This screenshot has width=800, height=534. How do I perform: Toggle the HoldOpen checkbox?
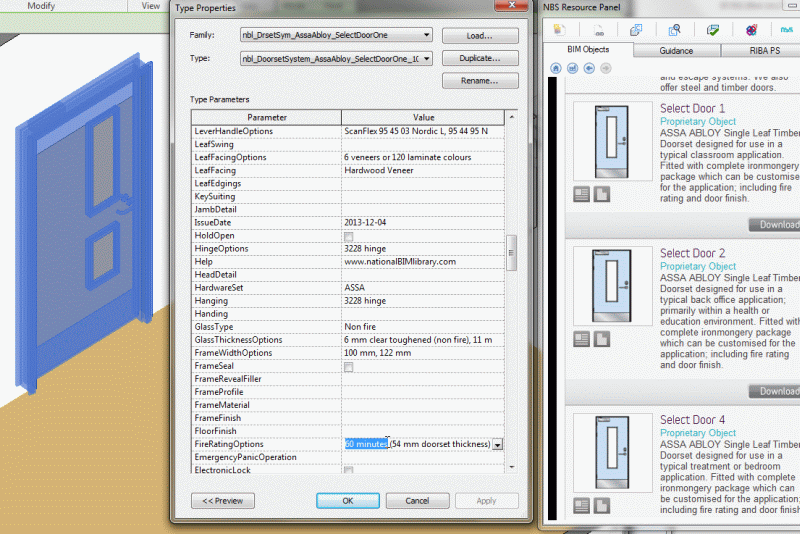tap(348, 237)
